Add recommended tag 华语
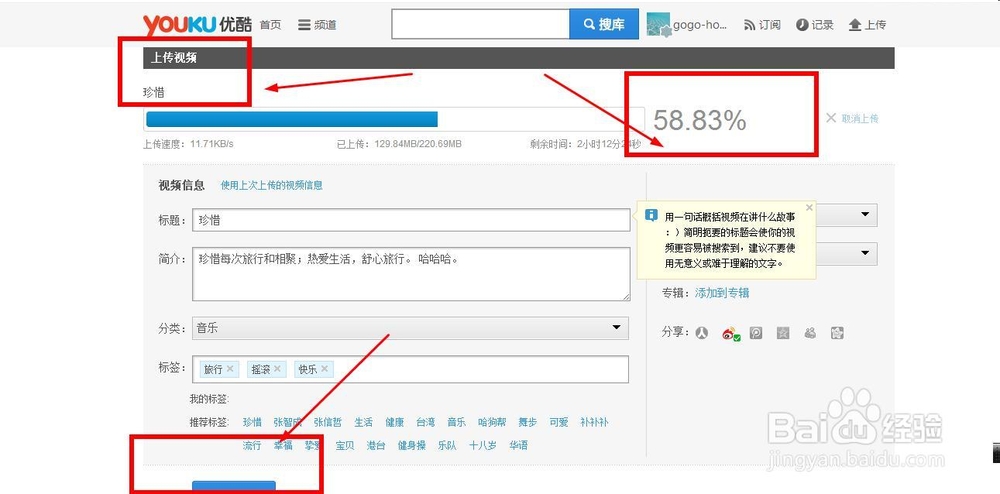Image resolution: width=1000 pixels, height=494 pixels. [518, 446]
